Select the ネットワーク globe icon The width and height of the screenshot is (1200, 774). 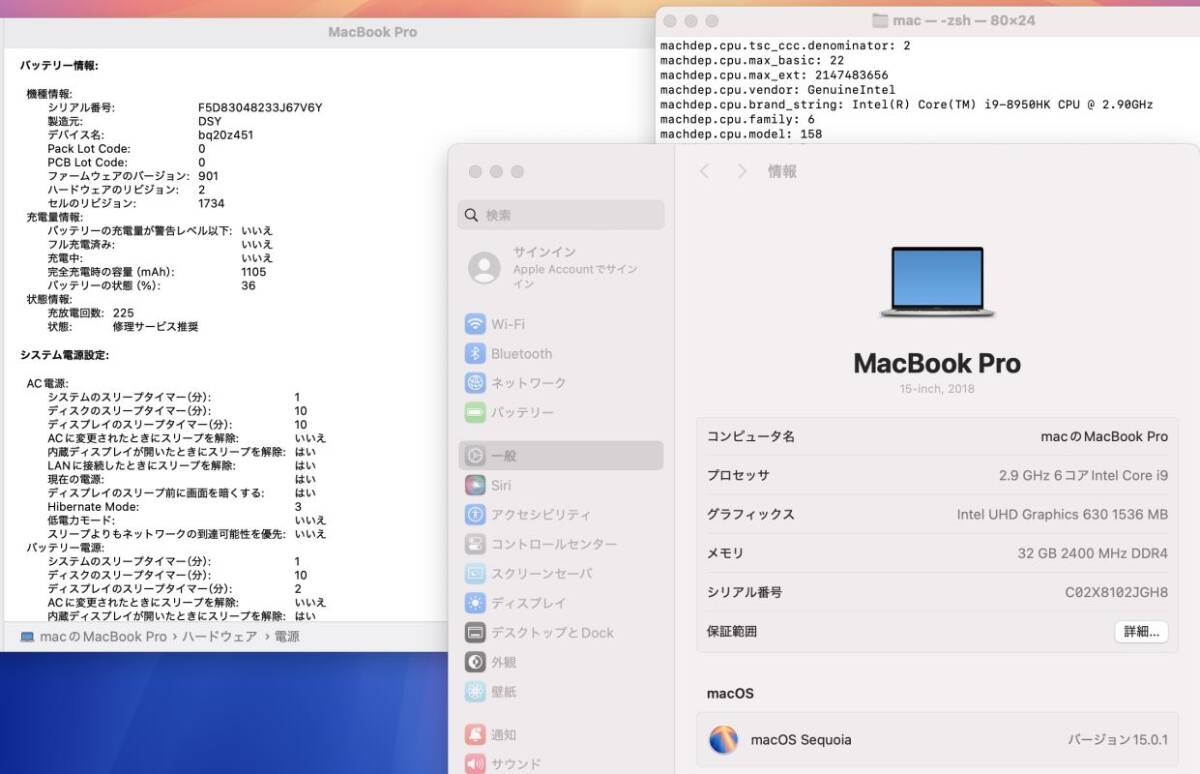pos(476,383)
